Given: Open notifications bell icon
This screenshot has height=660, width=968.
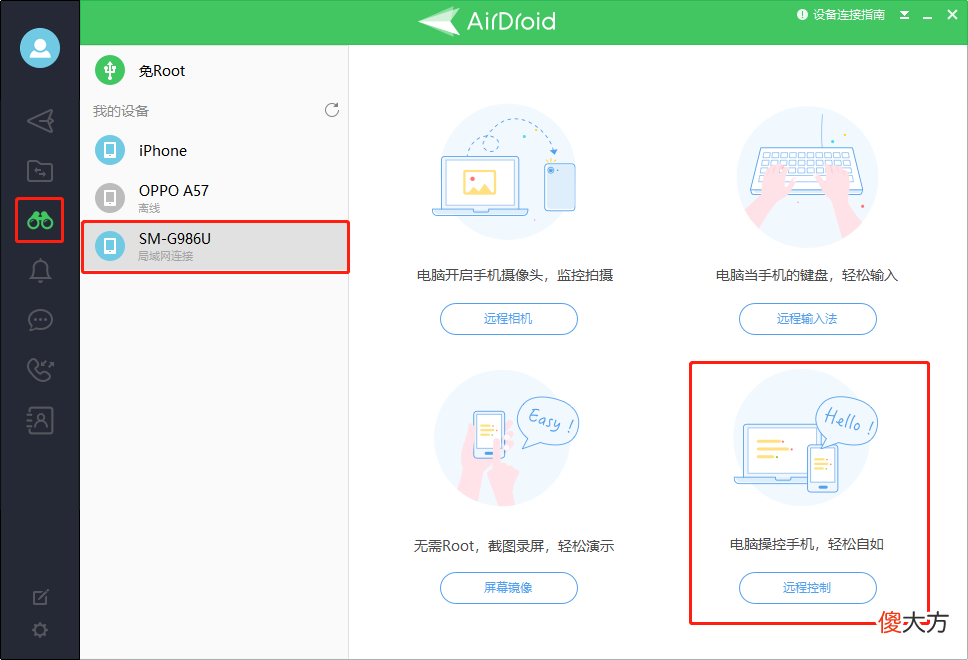Looking at the screenshot, I should 40,270.
